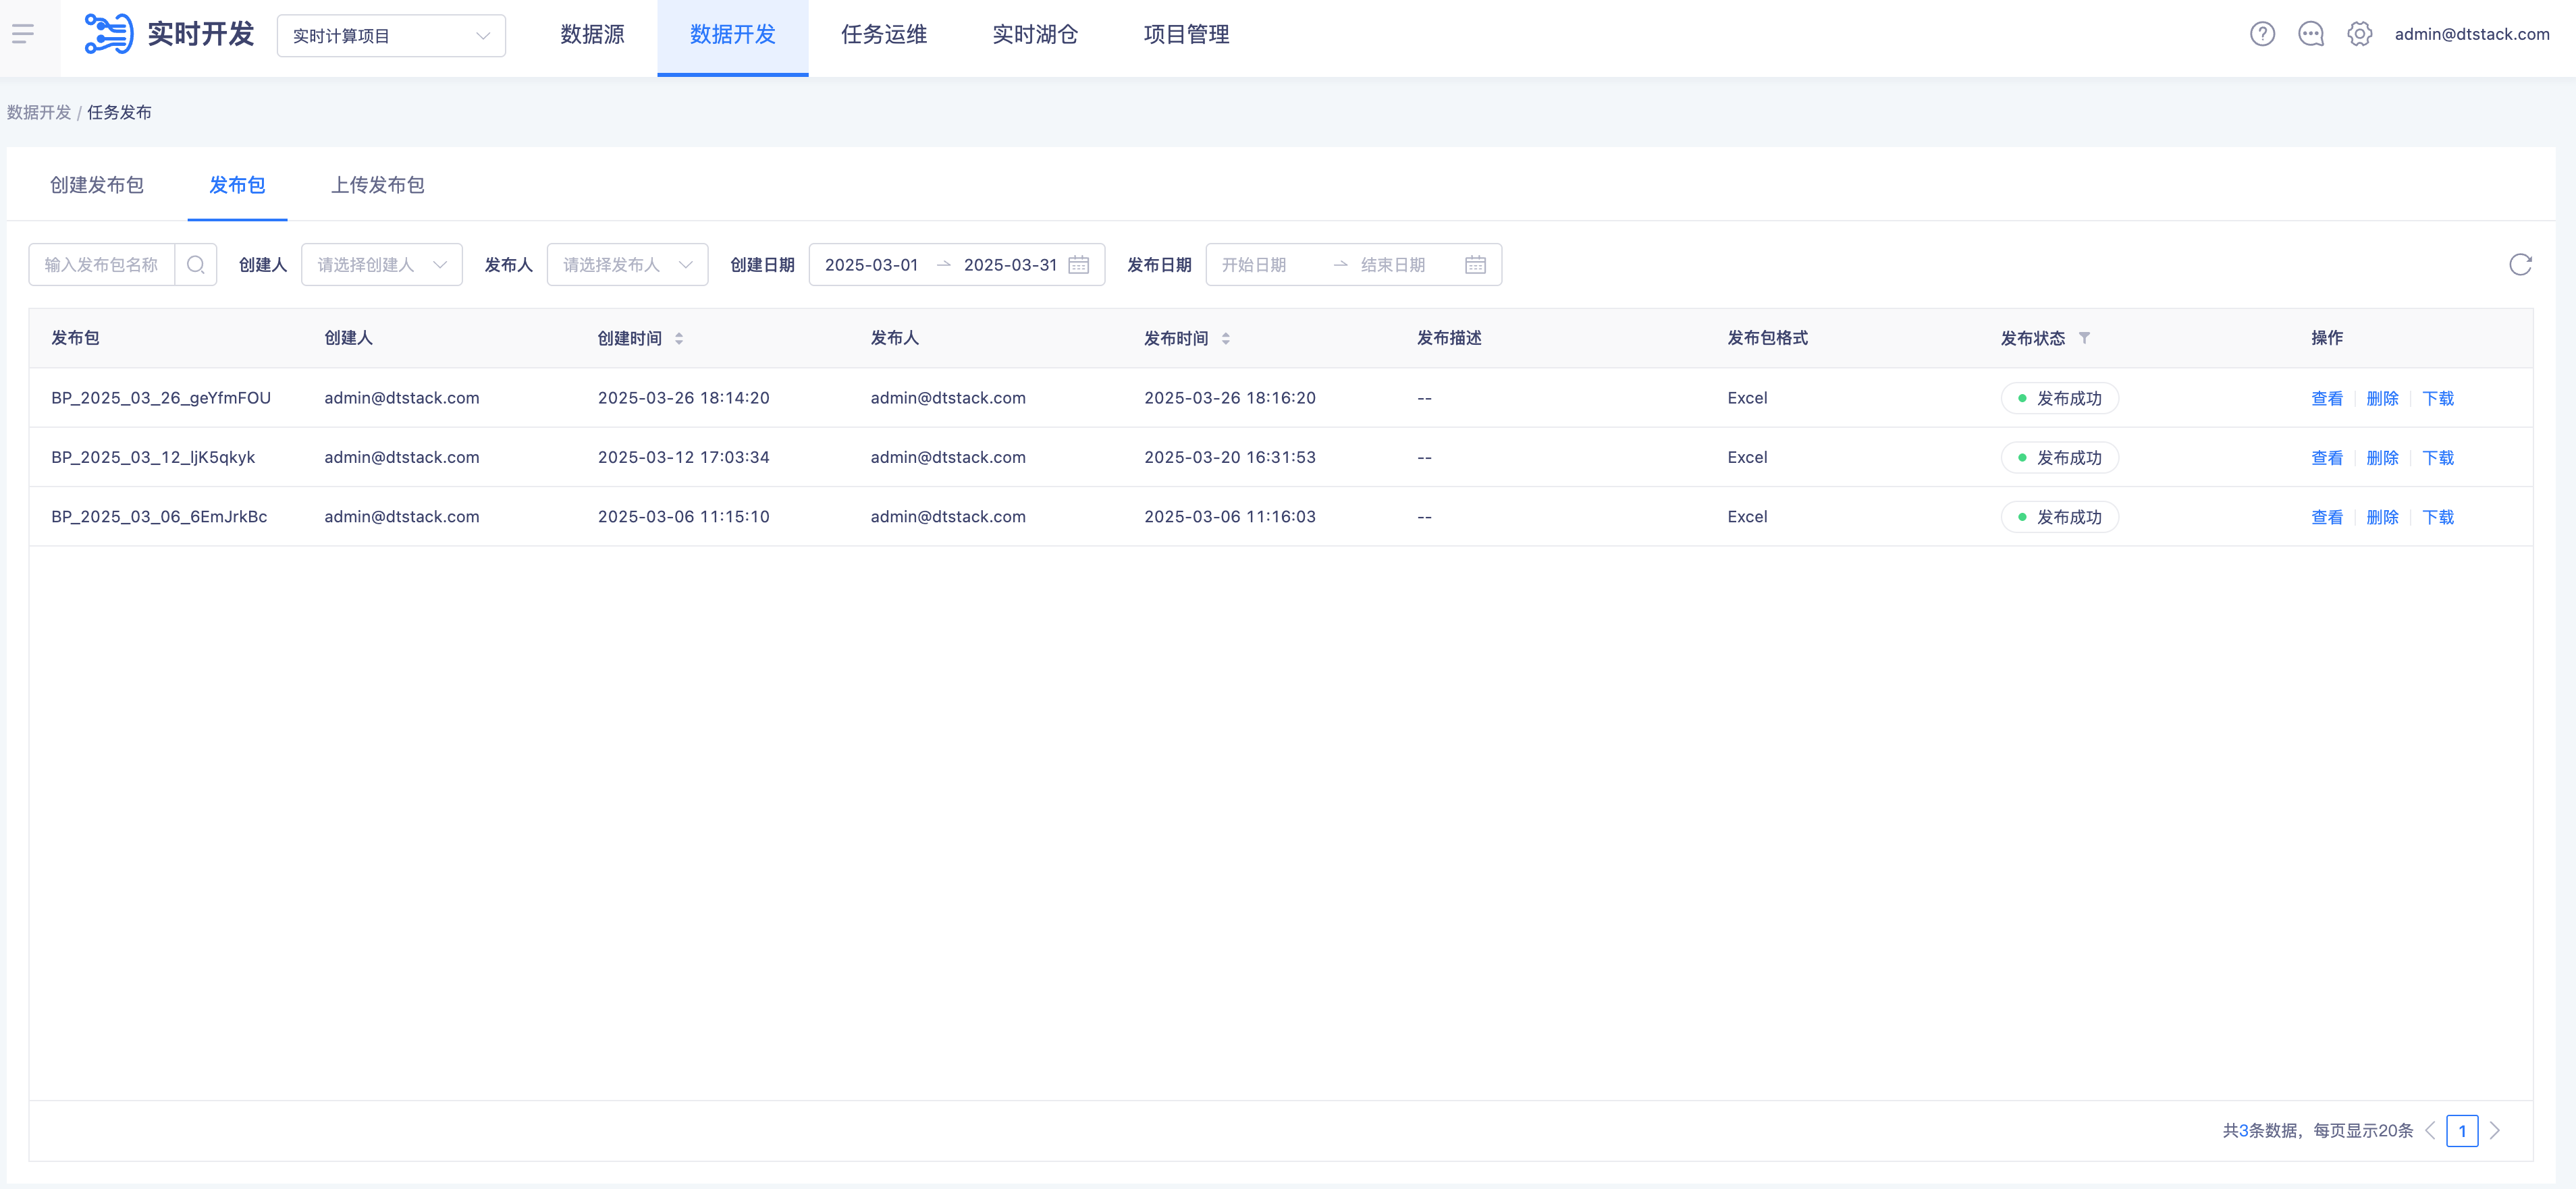Click the 发布日期 calendar icon
2576x1189 pixels.
click(1475, 265)
